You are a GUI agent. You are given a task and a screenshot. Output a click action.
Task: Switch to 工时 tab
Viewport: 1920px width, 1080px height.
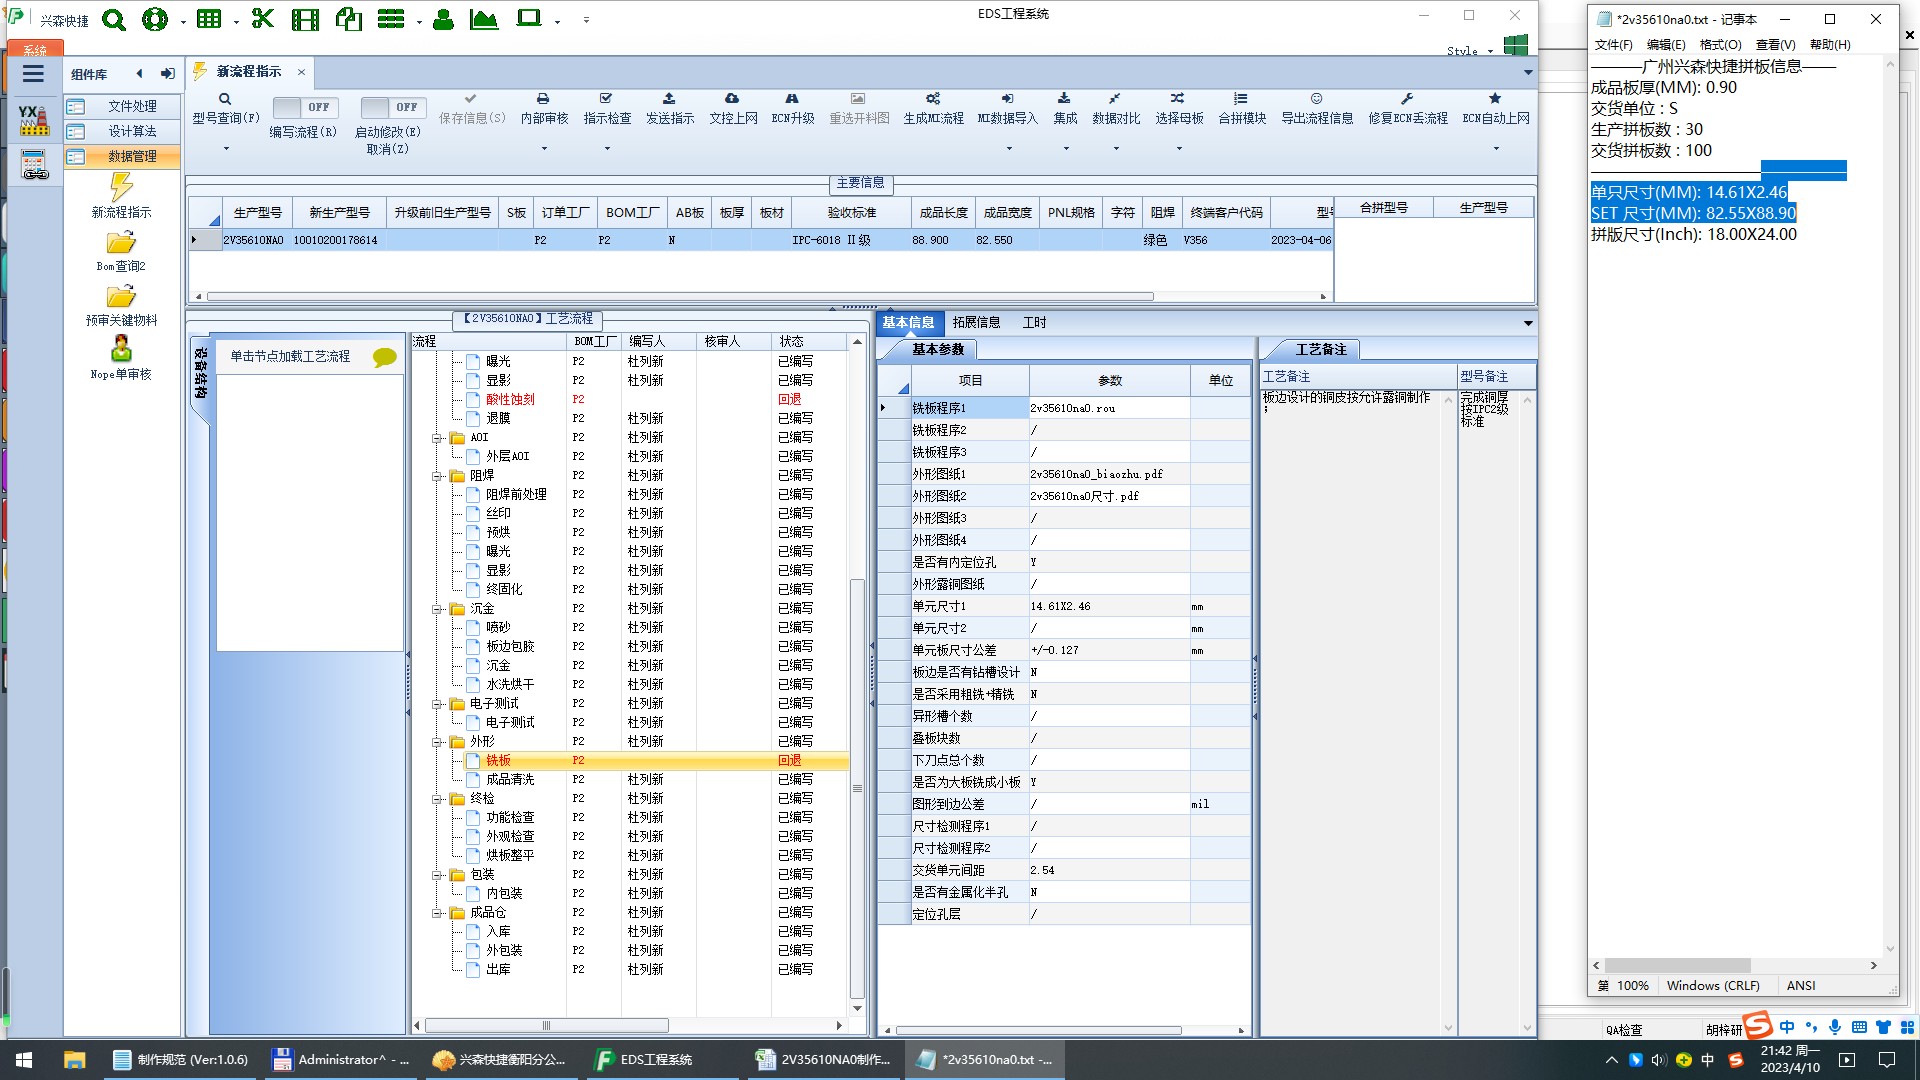click(x=1034, y=322)
